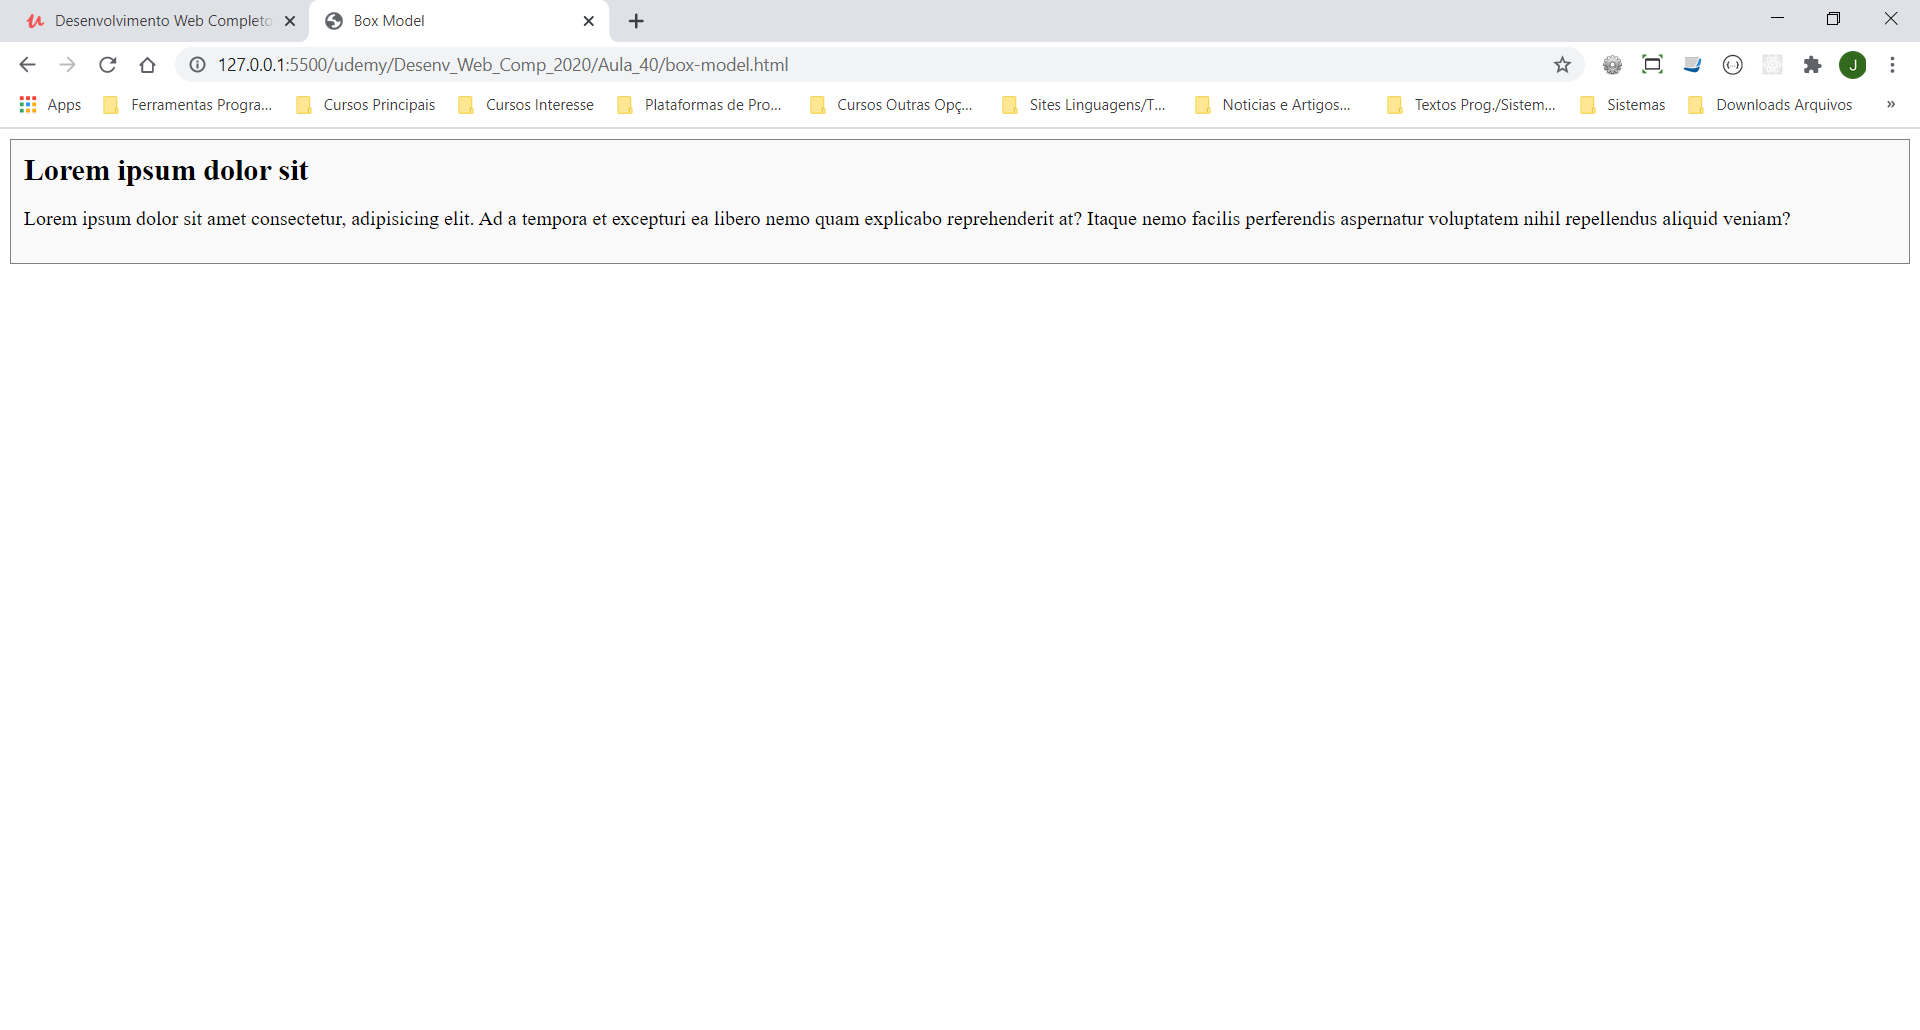1920x1030 pixels.
Task: Click the circular extension icon in toolbar
Action: click(1732, 65)
